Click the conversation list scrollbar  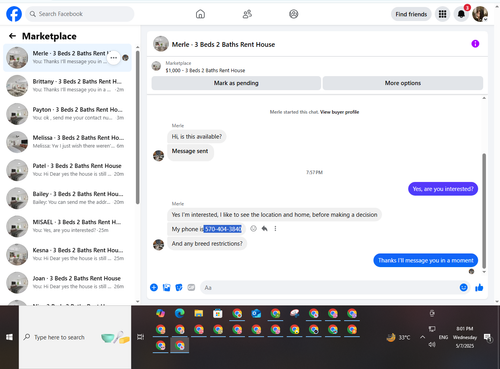tap(137, 127)
